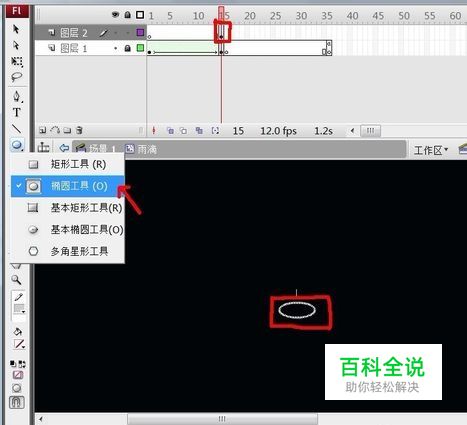This screenshot has width=467, height=425.
Task: Click the stroke color pencil icon
Action: tap(18, 297)
